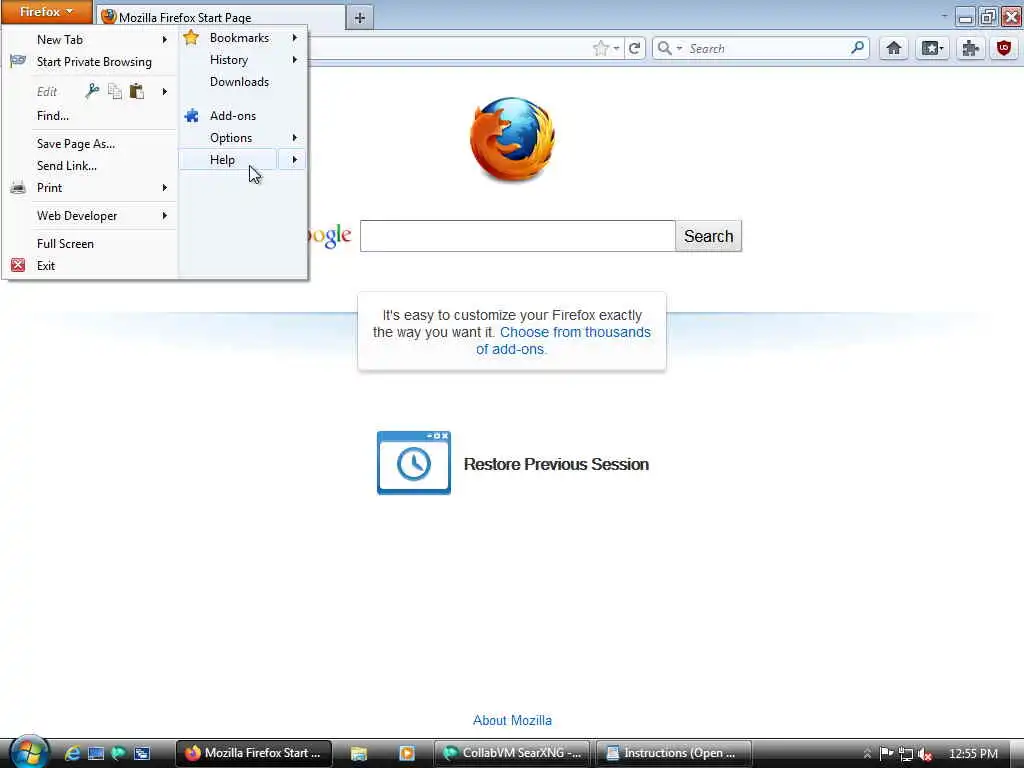Image resolution: width=1024 pixels, height=768 pixels.
Task: Click Restore Previous Session label
Action: point(556,464)
